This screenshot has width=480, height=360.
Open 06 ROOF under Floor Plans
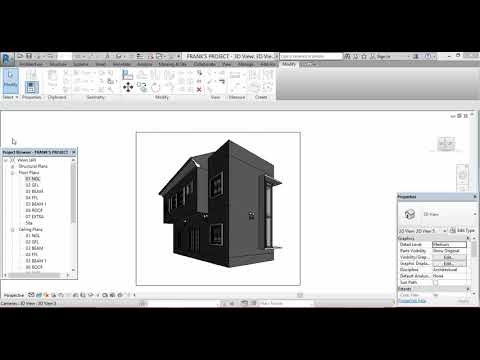coord(34,211)
